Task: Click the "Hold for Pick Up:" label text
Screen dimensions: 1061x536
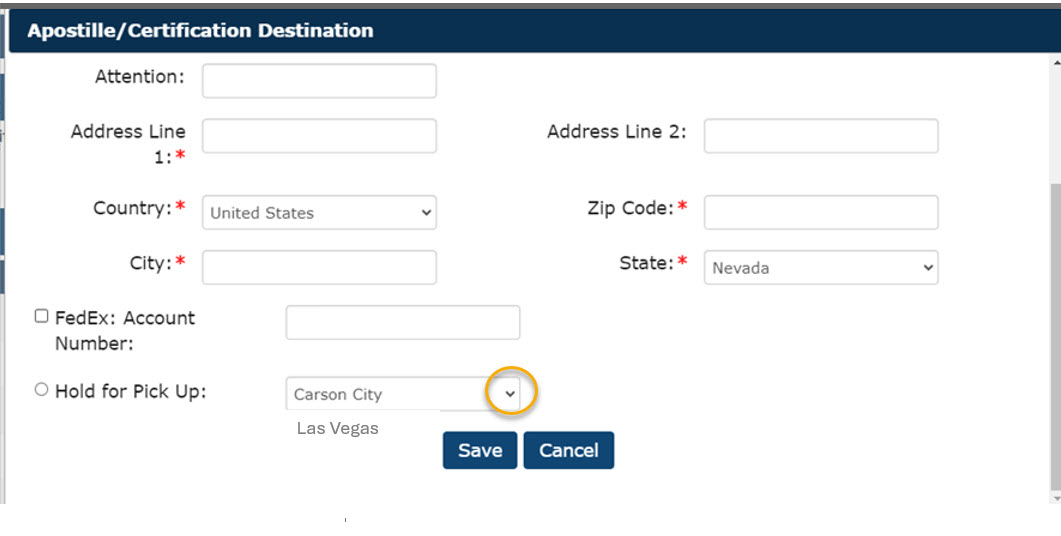Action: [x=130, y=391]
